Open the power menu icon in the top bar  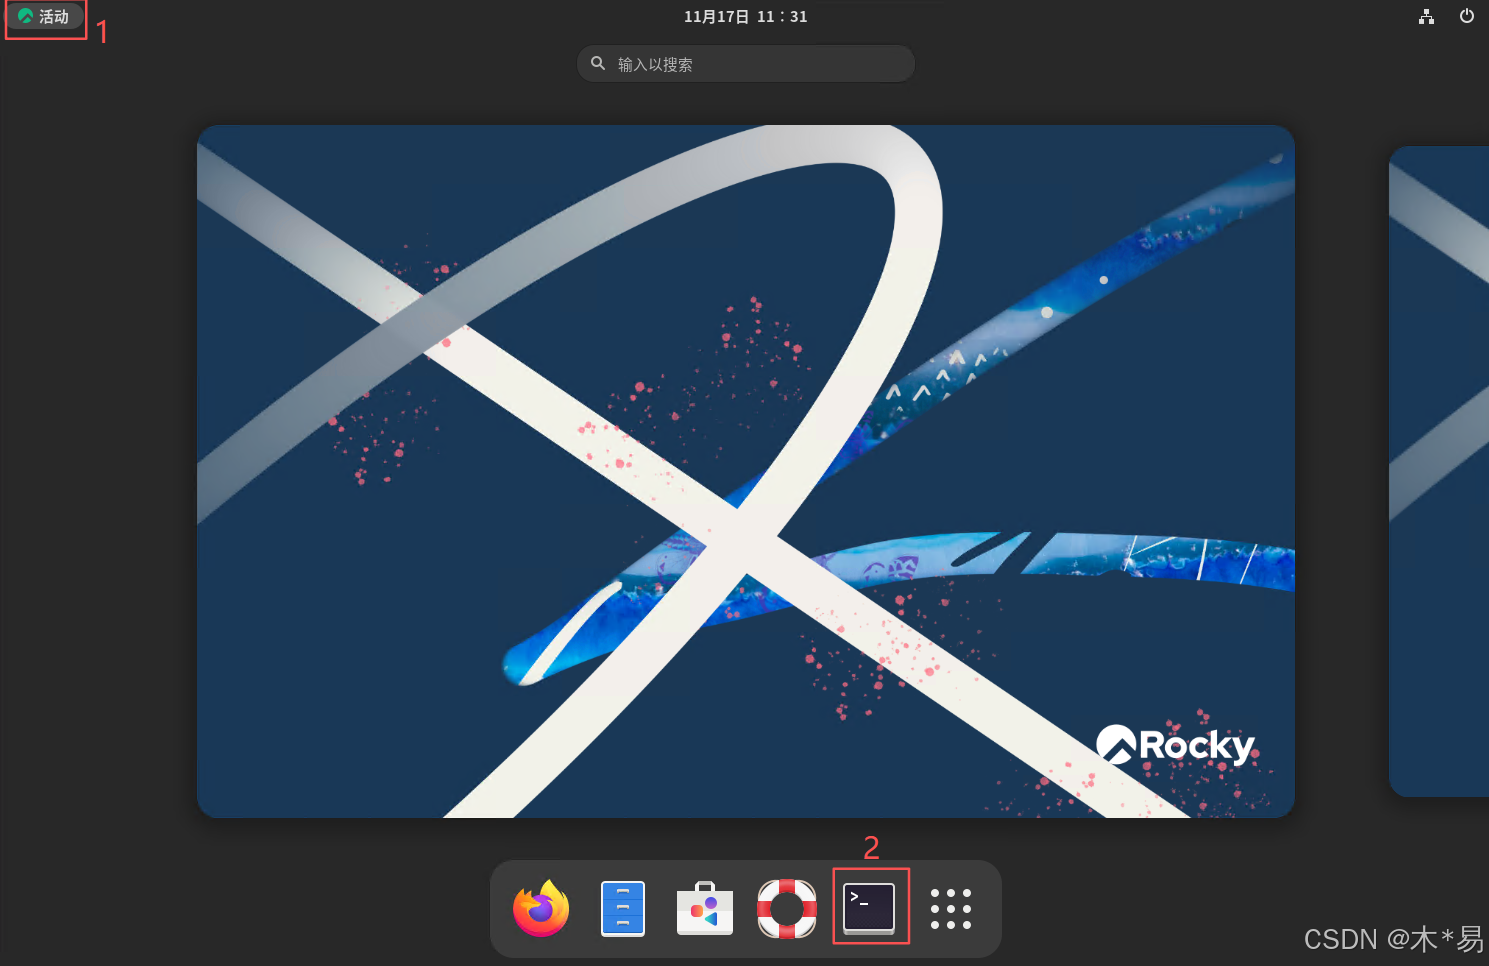pyautogui.click(x=1467, y=16)
